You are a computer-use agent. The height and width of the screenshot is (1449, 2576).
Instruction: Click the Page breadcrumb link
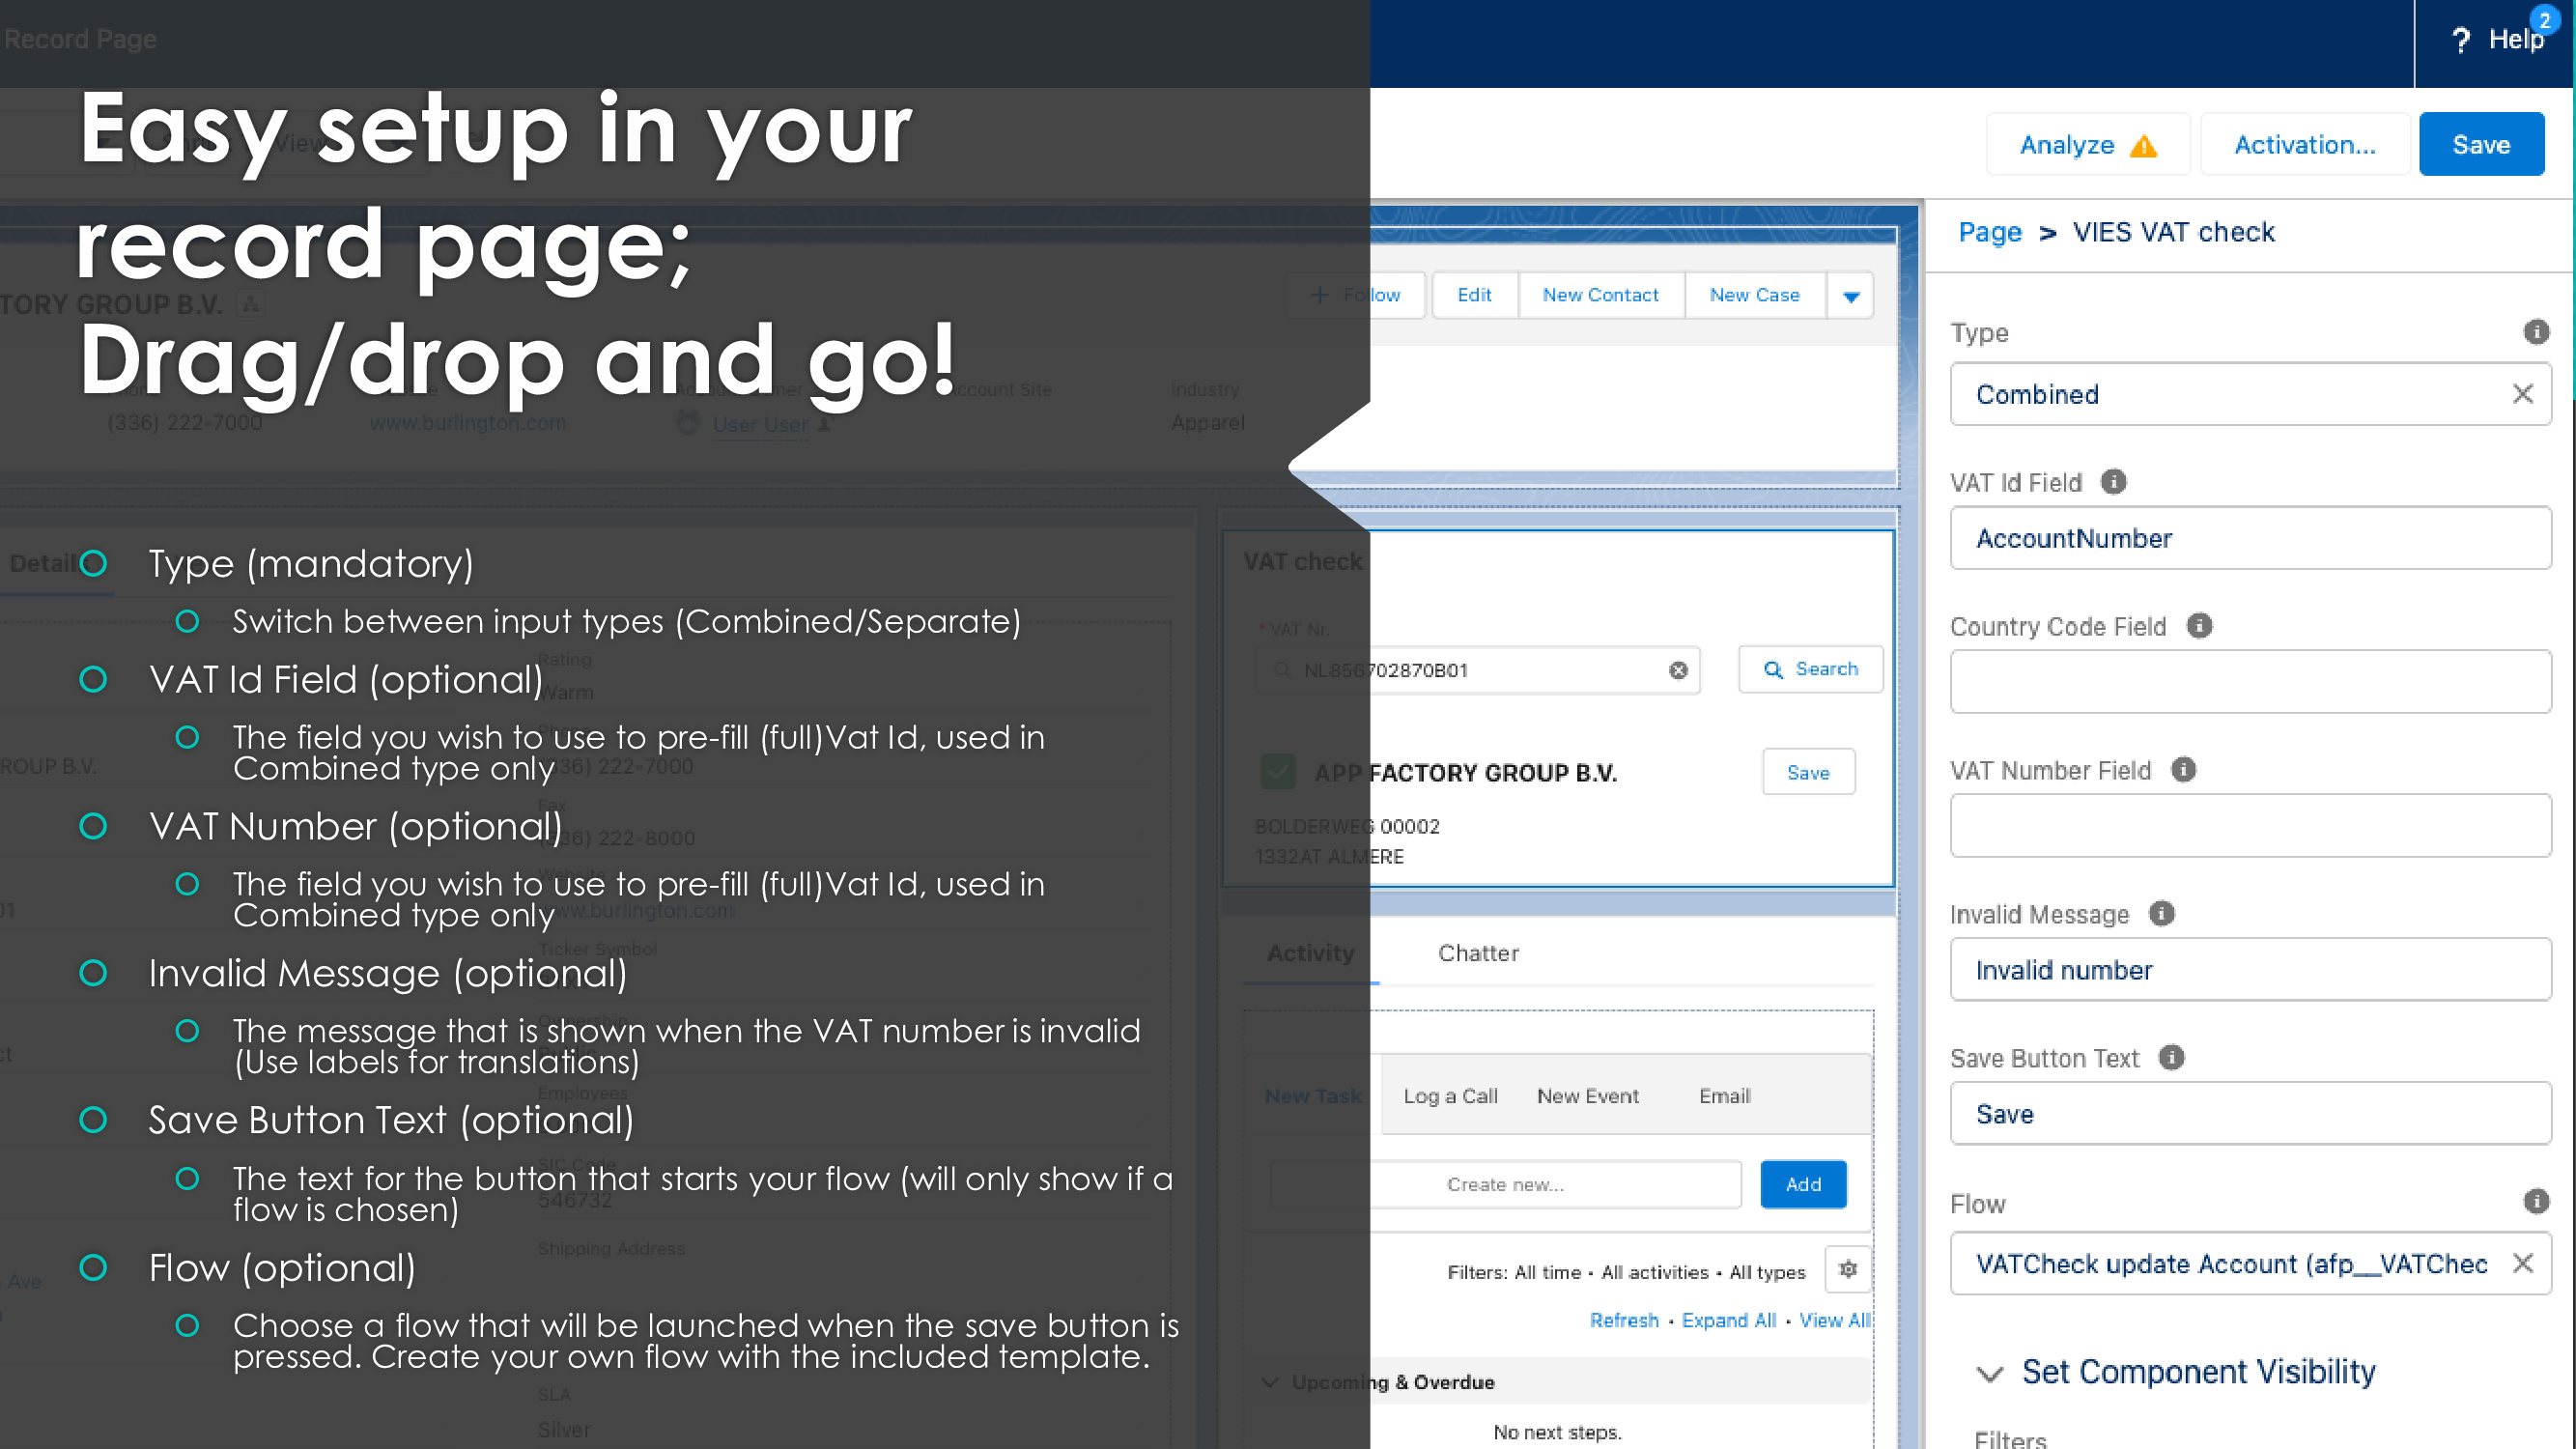[1989, 232]
